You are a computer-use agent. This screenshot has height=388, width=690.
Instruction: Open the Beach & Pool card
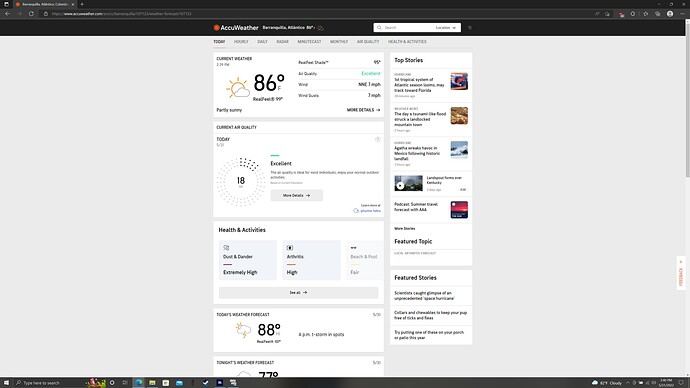pyautogui.click(x=364, y=260)
